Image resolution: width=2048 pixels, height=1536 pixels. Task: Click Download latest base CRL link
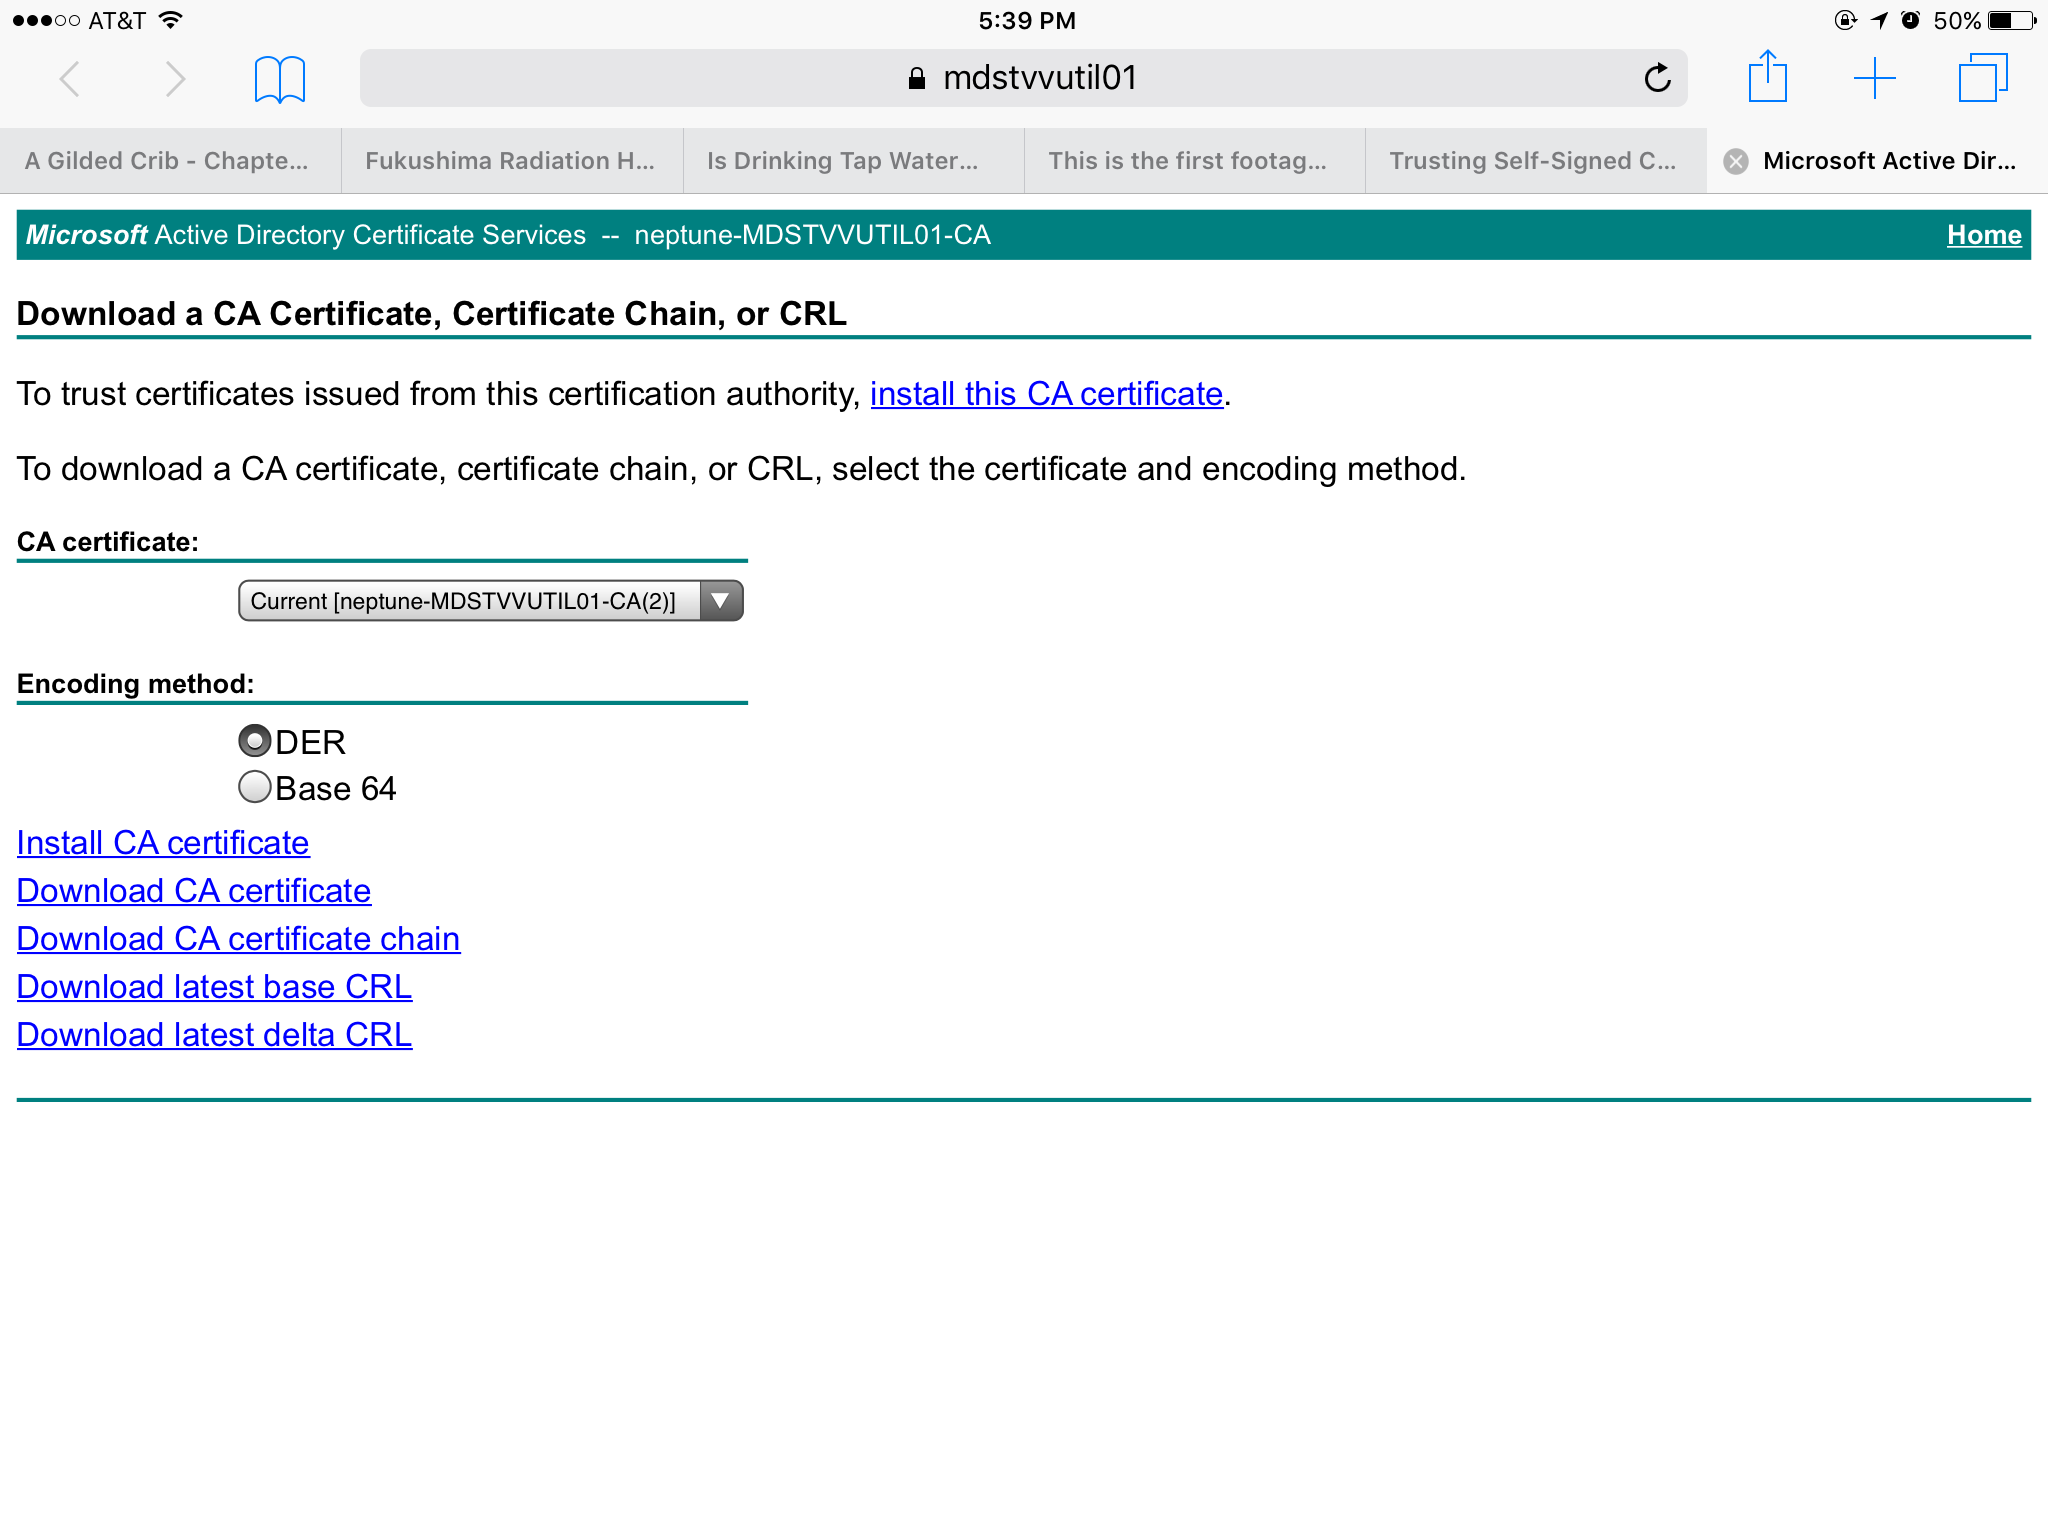point(214,987)
